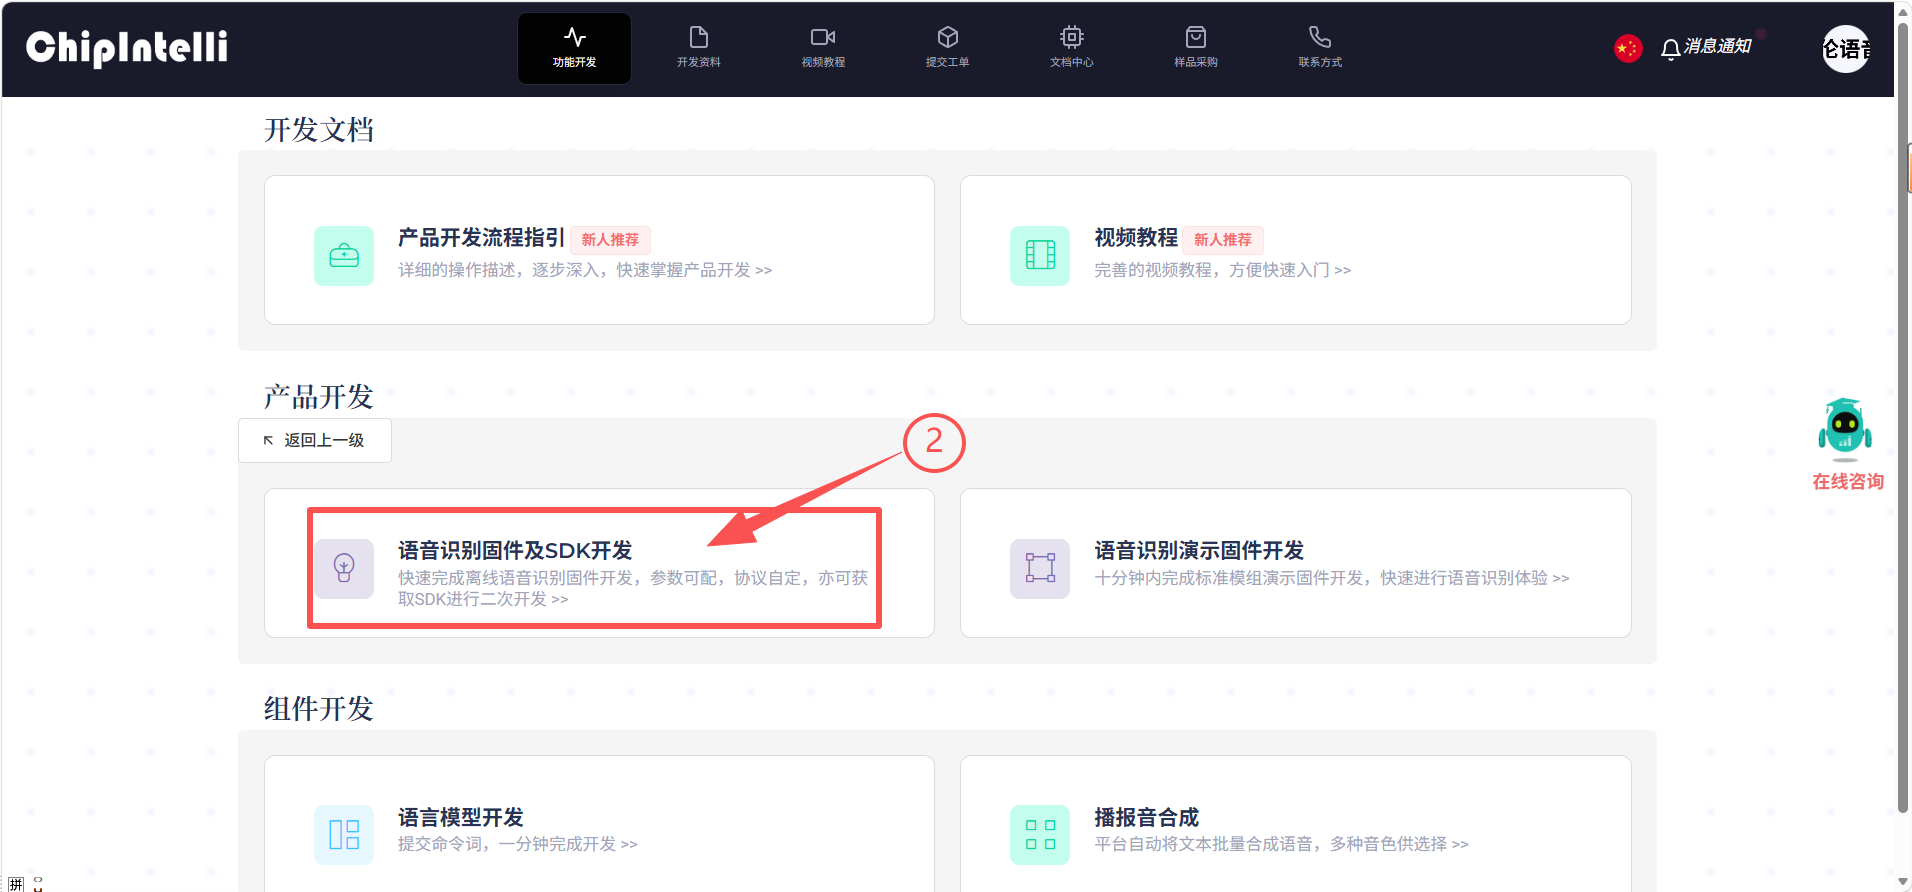
Task: Click the lightbulb icon for 语音识别固件及SDK开发
Action: 344,568
